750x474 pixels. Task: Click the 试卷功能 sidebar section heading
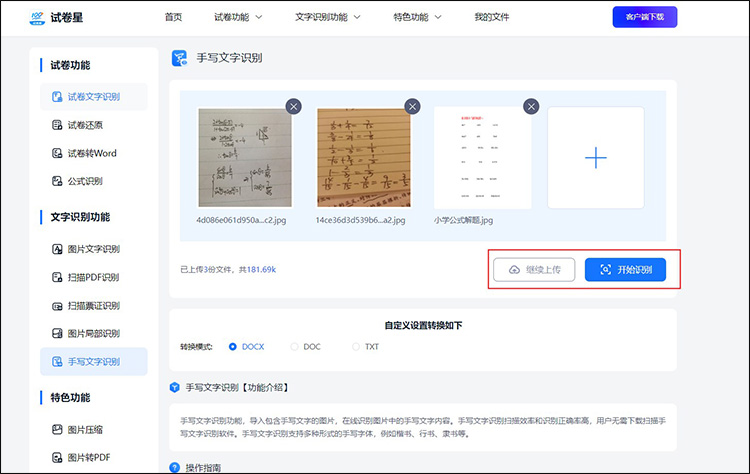pyautogui.click(x=70, y=65)
